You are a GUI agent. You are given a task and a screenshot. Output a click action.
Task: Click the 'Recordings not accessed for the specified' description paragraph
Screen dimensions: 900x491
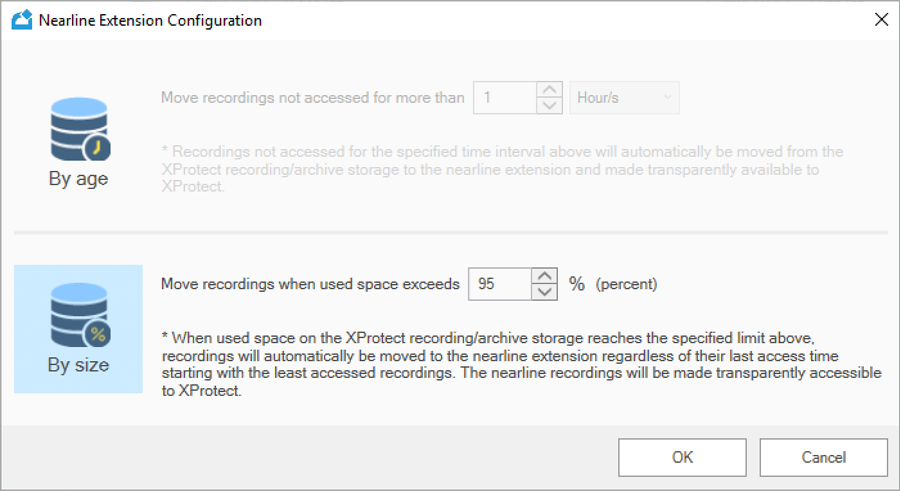tap(502, 169)
